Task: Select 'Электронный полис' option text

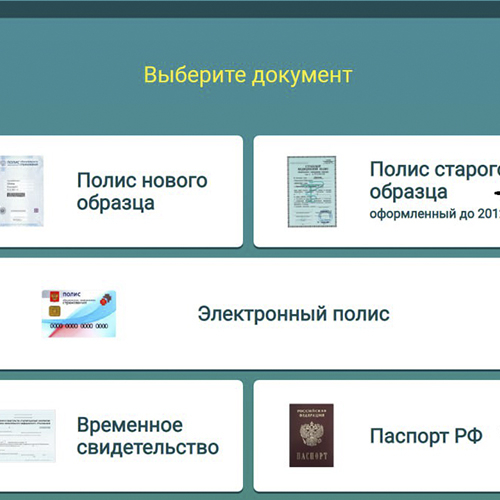Action: pos(293,314)
